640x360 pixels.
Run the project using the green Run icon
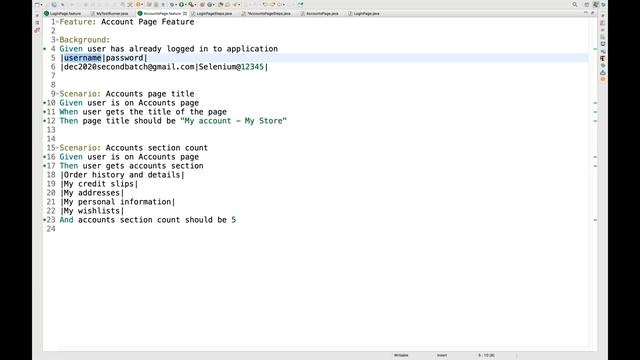(181, 4)
